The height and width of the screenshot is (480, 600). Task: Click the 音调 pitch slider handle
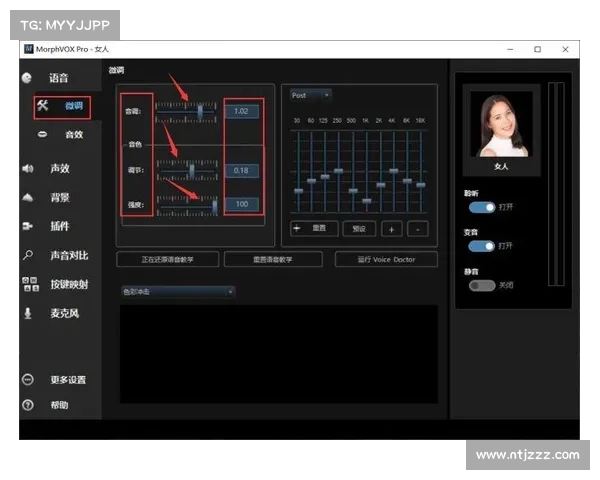pos(200,112)
